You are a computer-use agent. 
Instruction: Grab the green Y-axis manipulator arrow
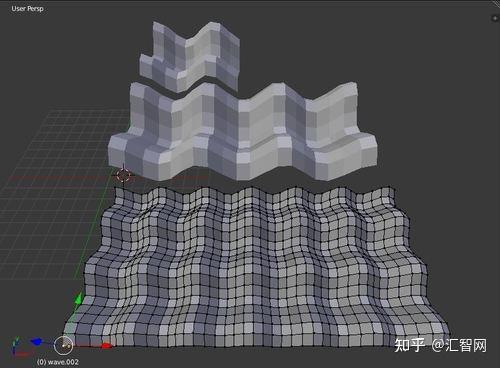(x=79, y=298)
